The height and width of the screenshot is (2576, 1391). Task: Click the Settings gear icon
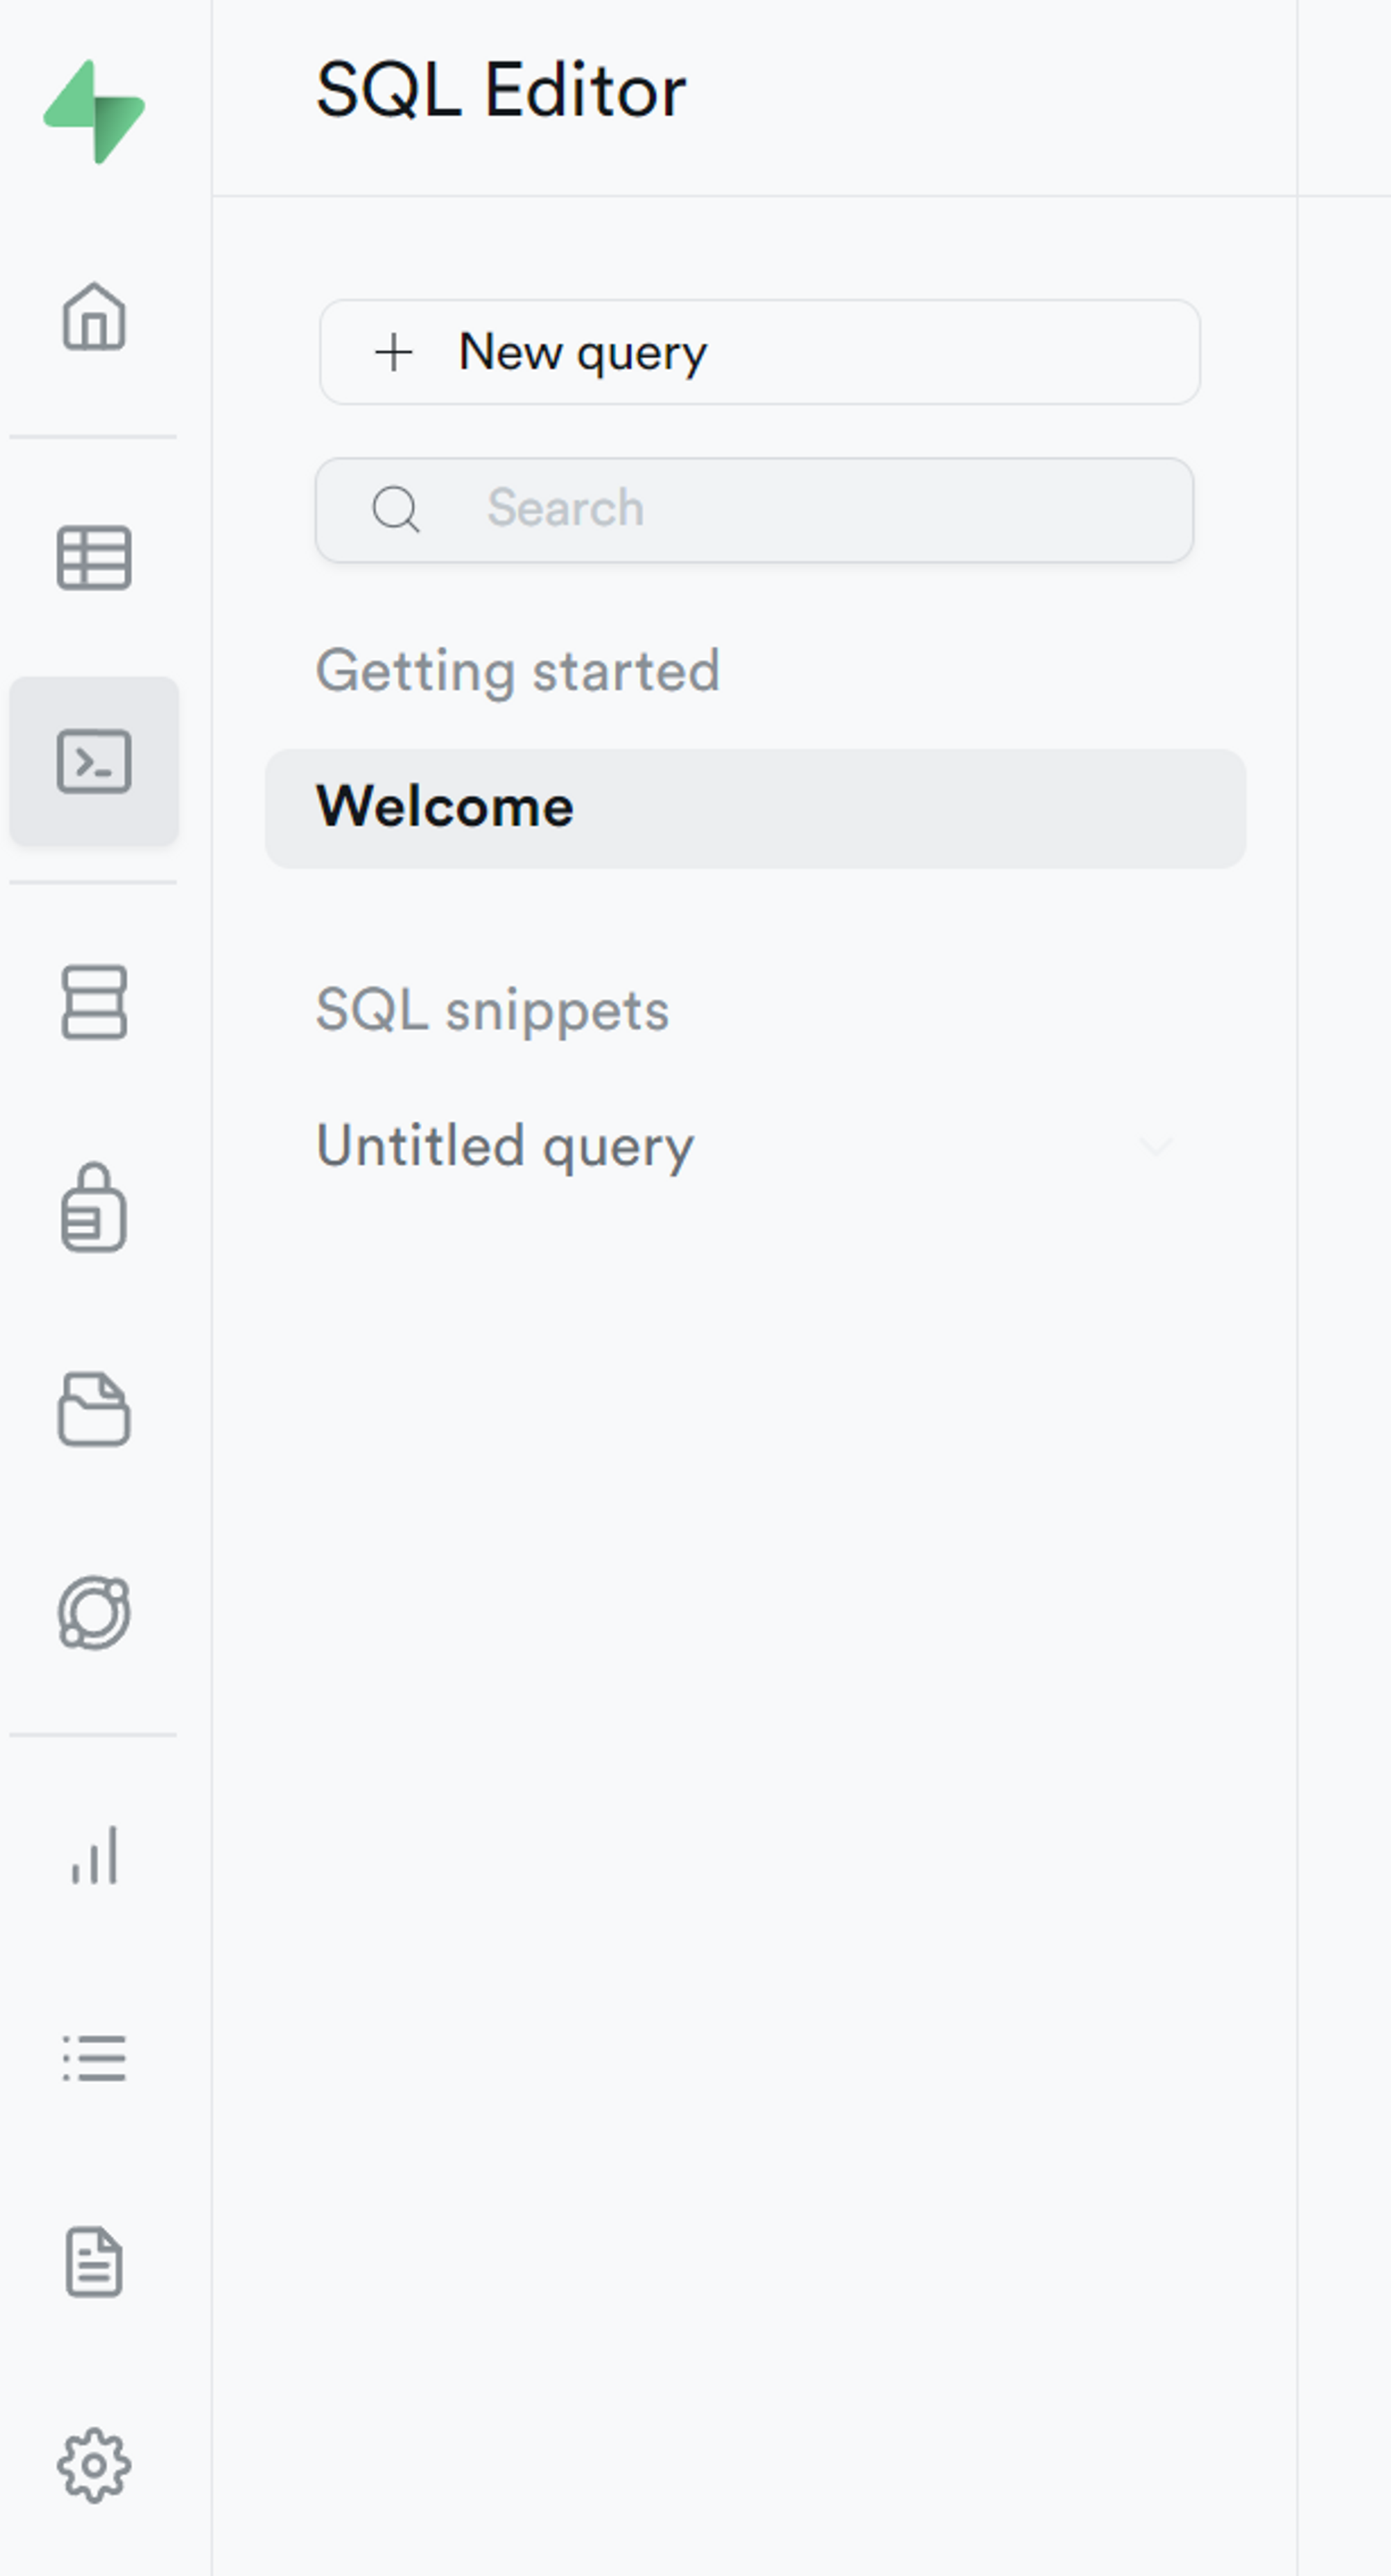94,2466
